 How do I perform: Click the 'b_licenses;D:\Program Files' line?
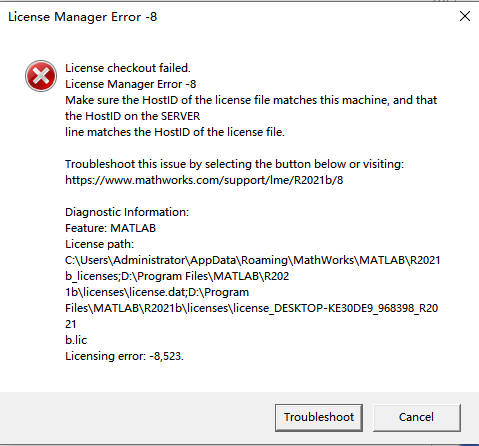tap(177, 276)
